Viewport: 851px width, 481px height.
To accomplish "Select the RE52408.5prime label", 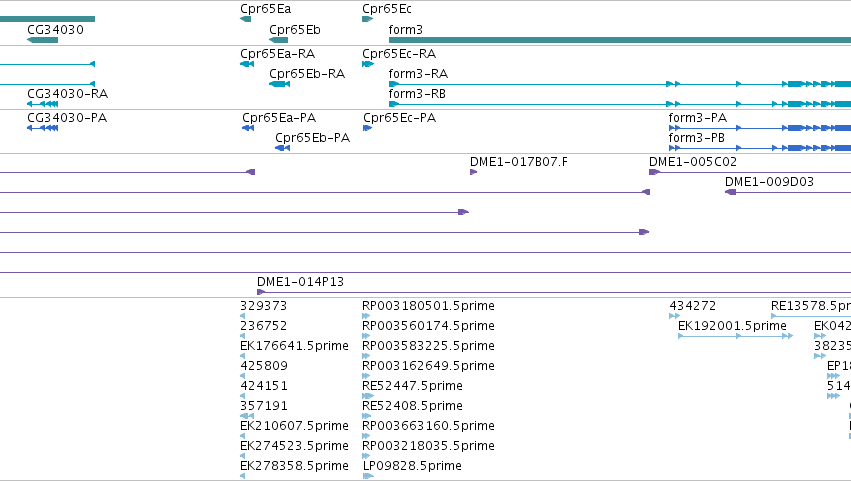I will click(x=412, y=406).
